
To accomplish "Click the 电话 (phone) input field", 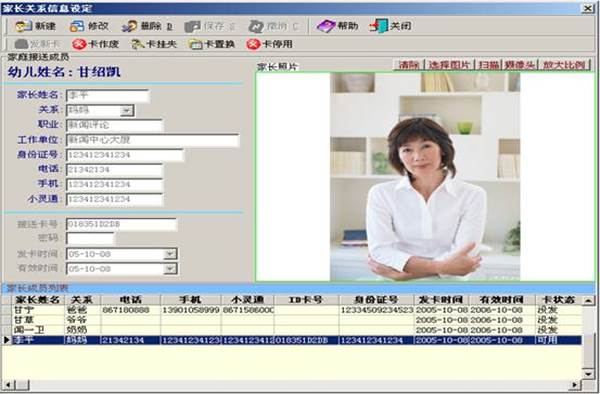I will (114, 170).
